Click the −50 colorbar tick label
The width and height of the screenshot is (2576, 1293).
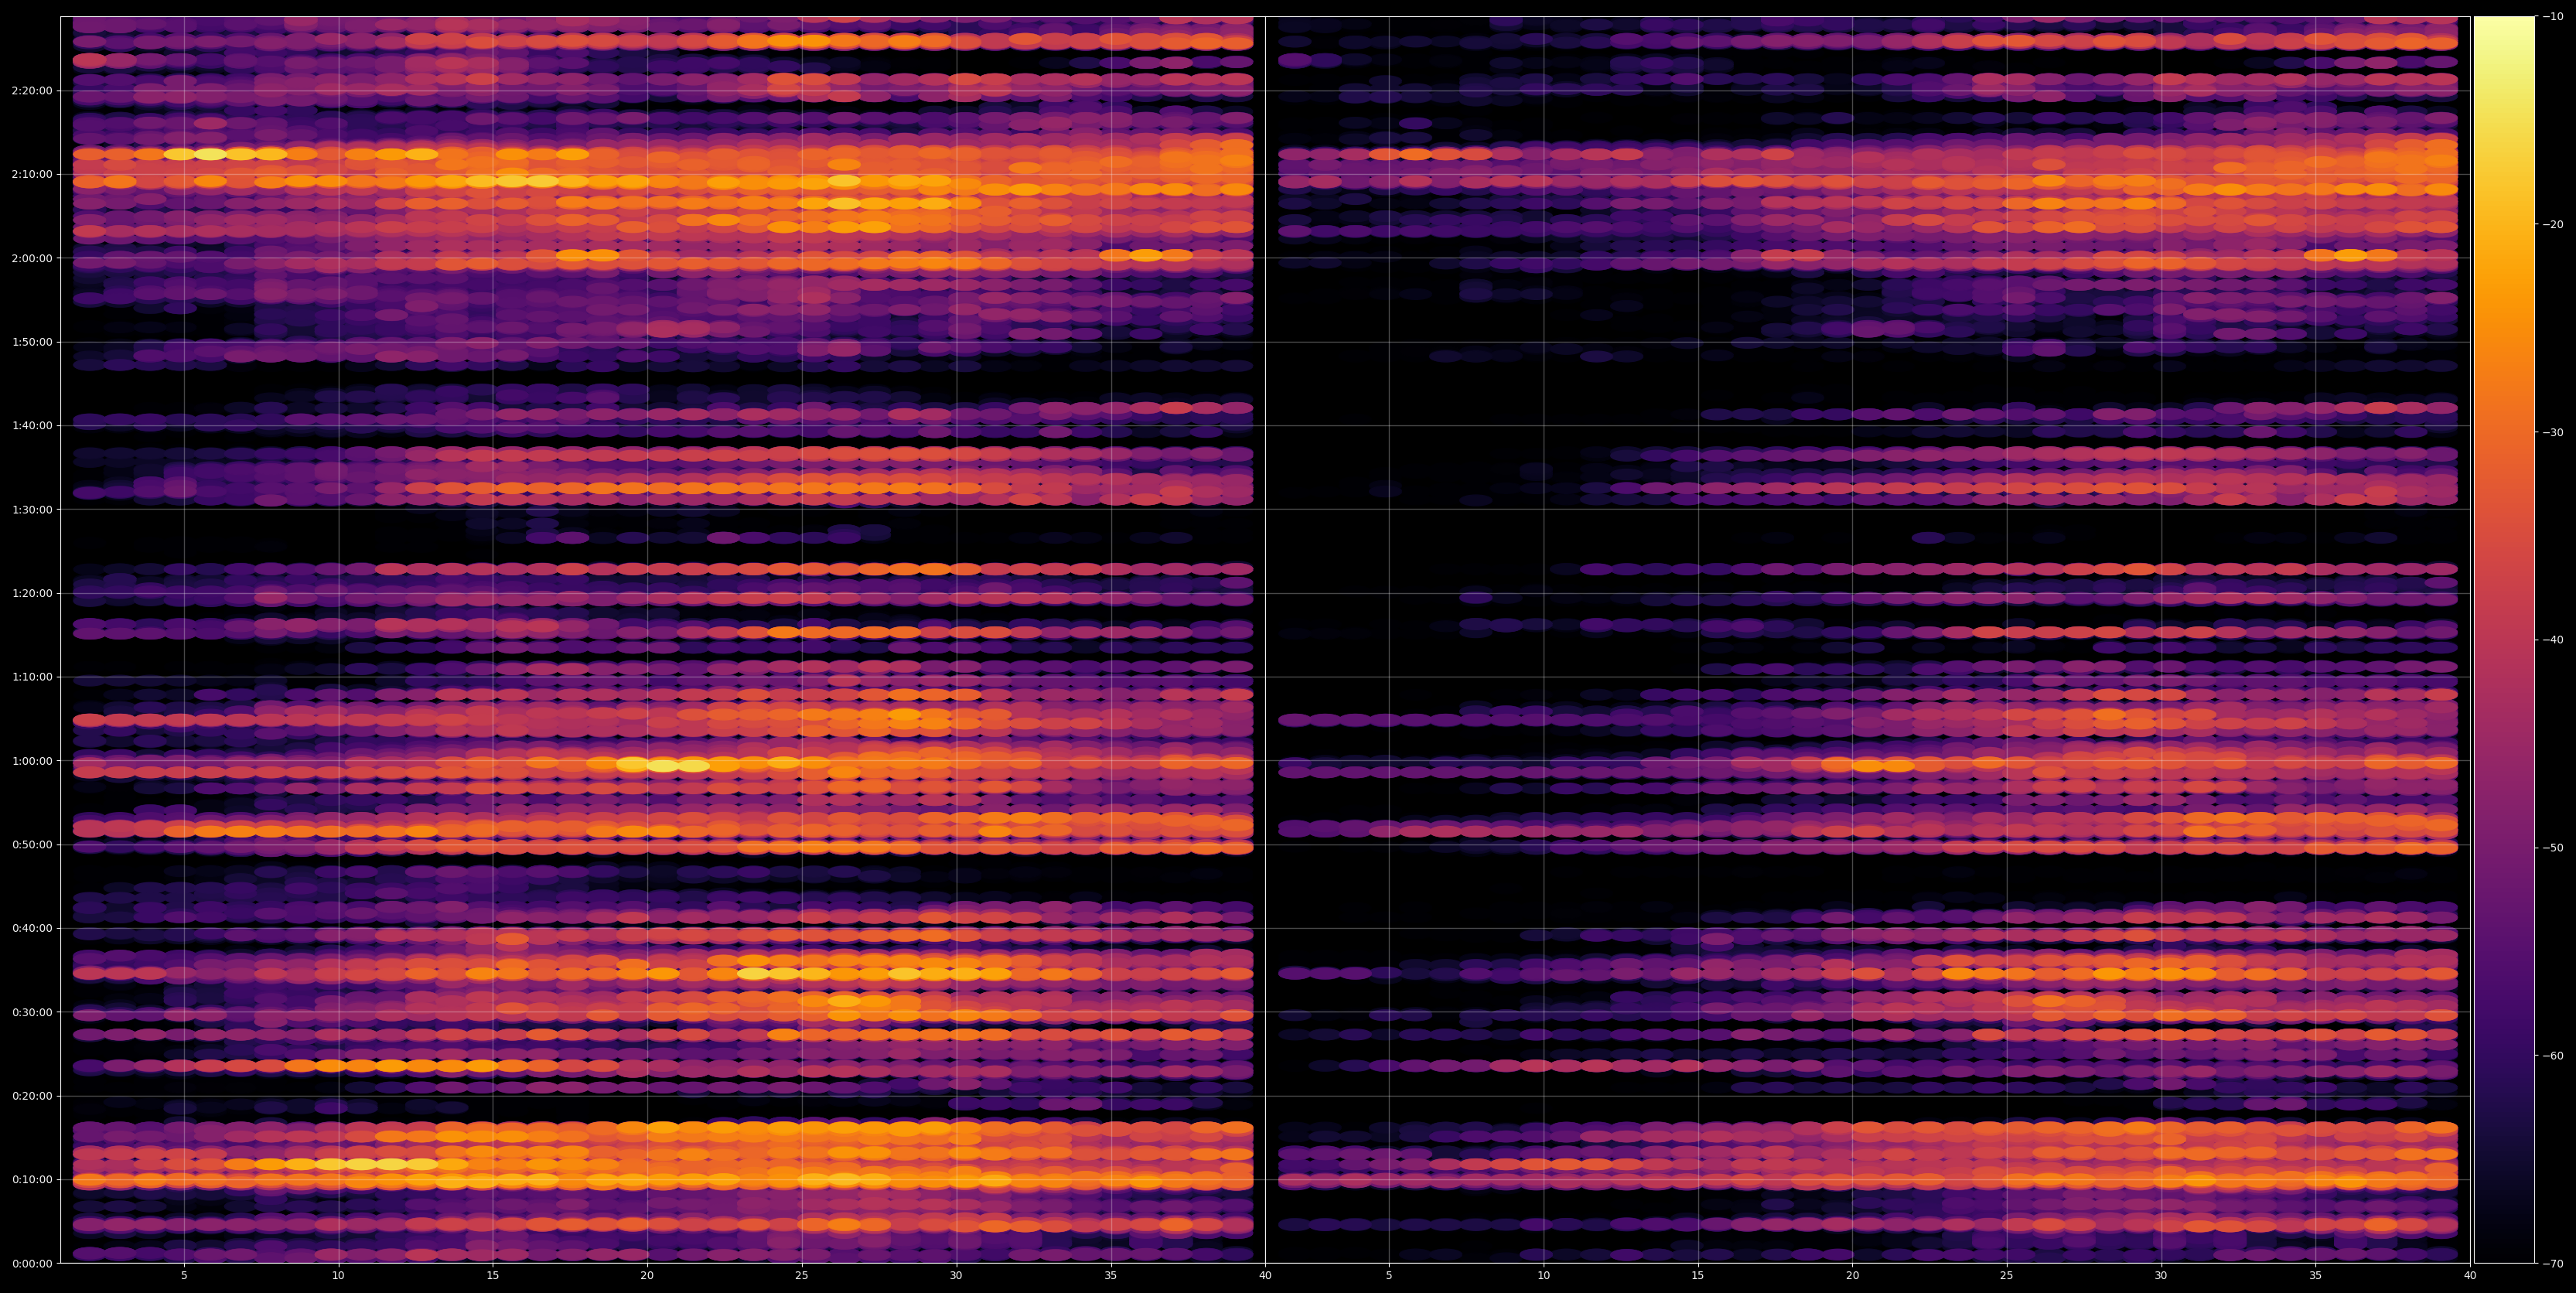(x=2553, y=848)
